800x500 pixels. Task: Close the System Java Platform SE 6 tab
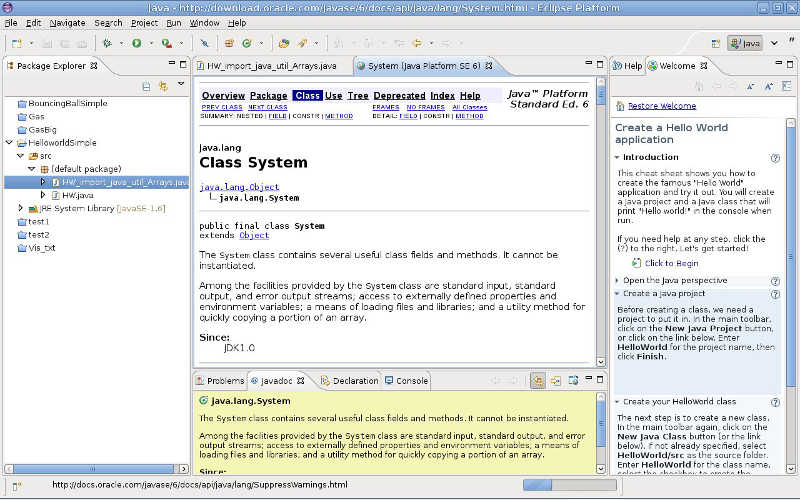tap(489, 66)
